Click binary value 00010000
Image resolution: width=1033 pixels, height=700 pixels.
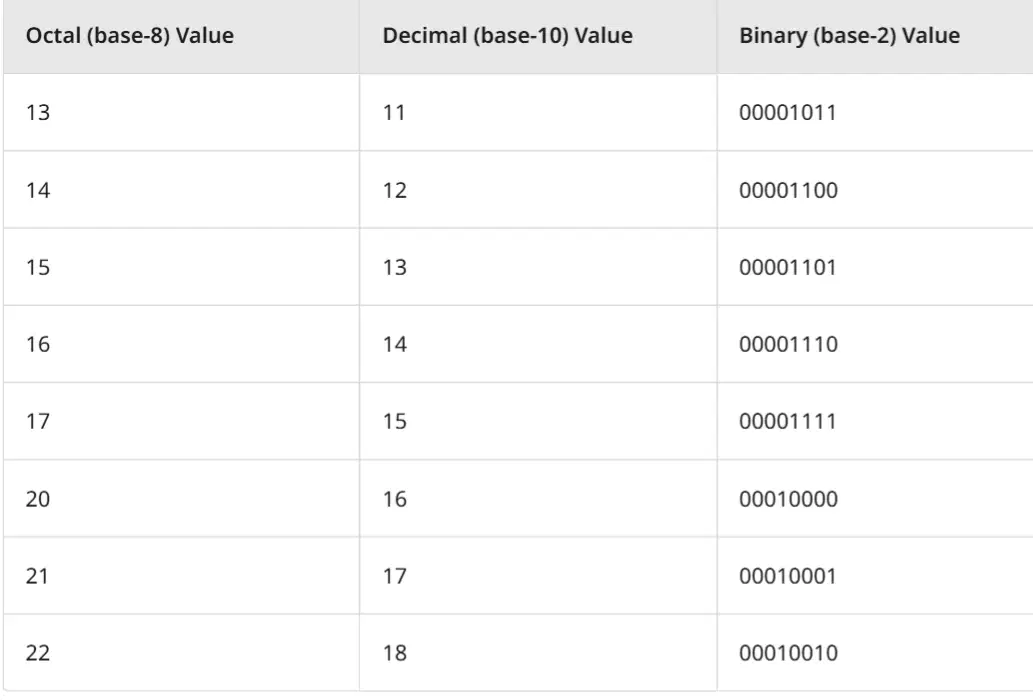(788, 499)
